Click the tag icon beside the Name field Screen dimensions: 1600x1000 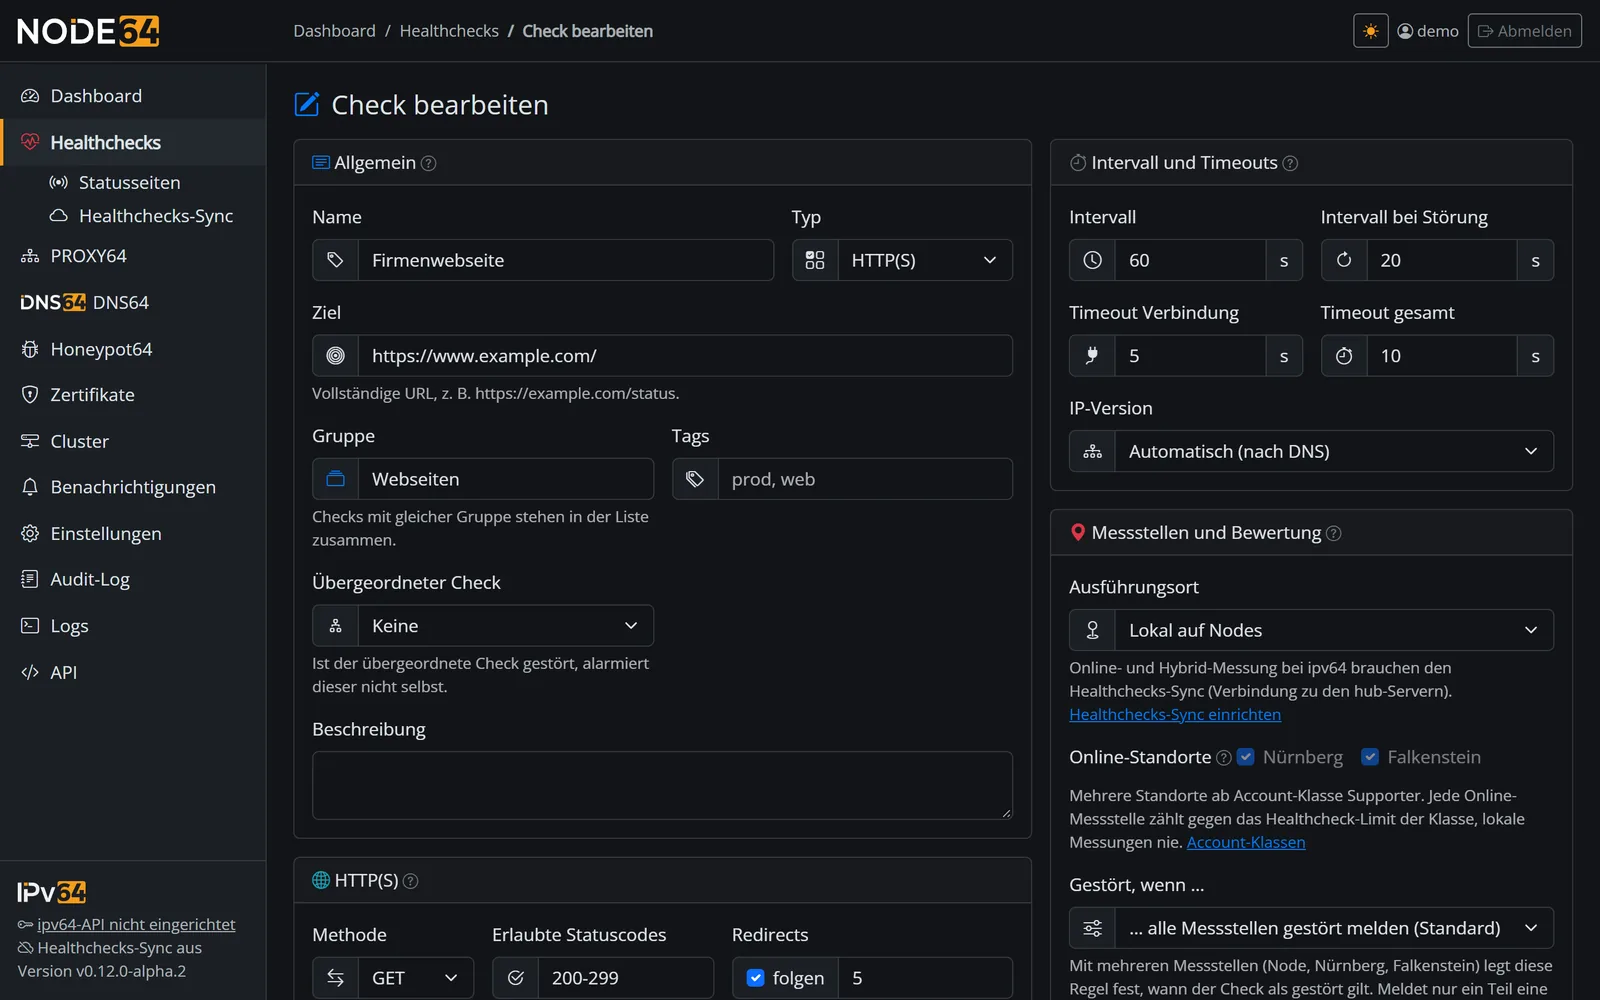pyautogui.click(x=336, y=260)
